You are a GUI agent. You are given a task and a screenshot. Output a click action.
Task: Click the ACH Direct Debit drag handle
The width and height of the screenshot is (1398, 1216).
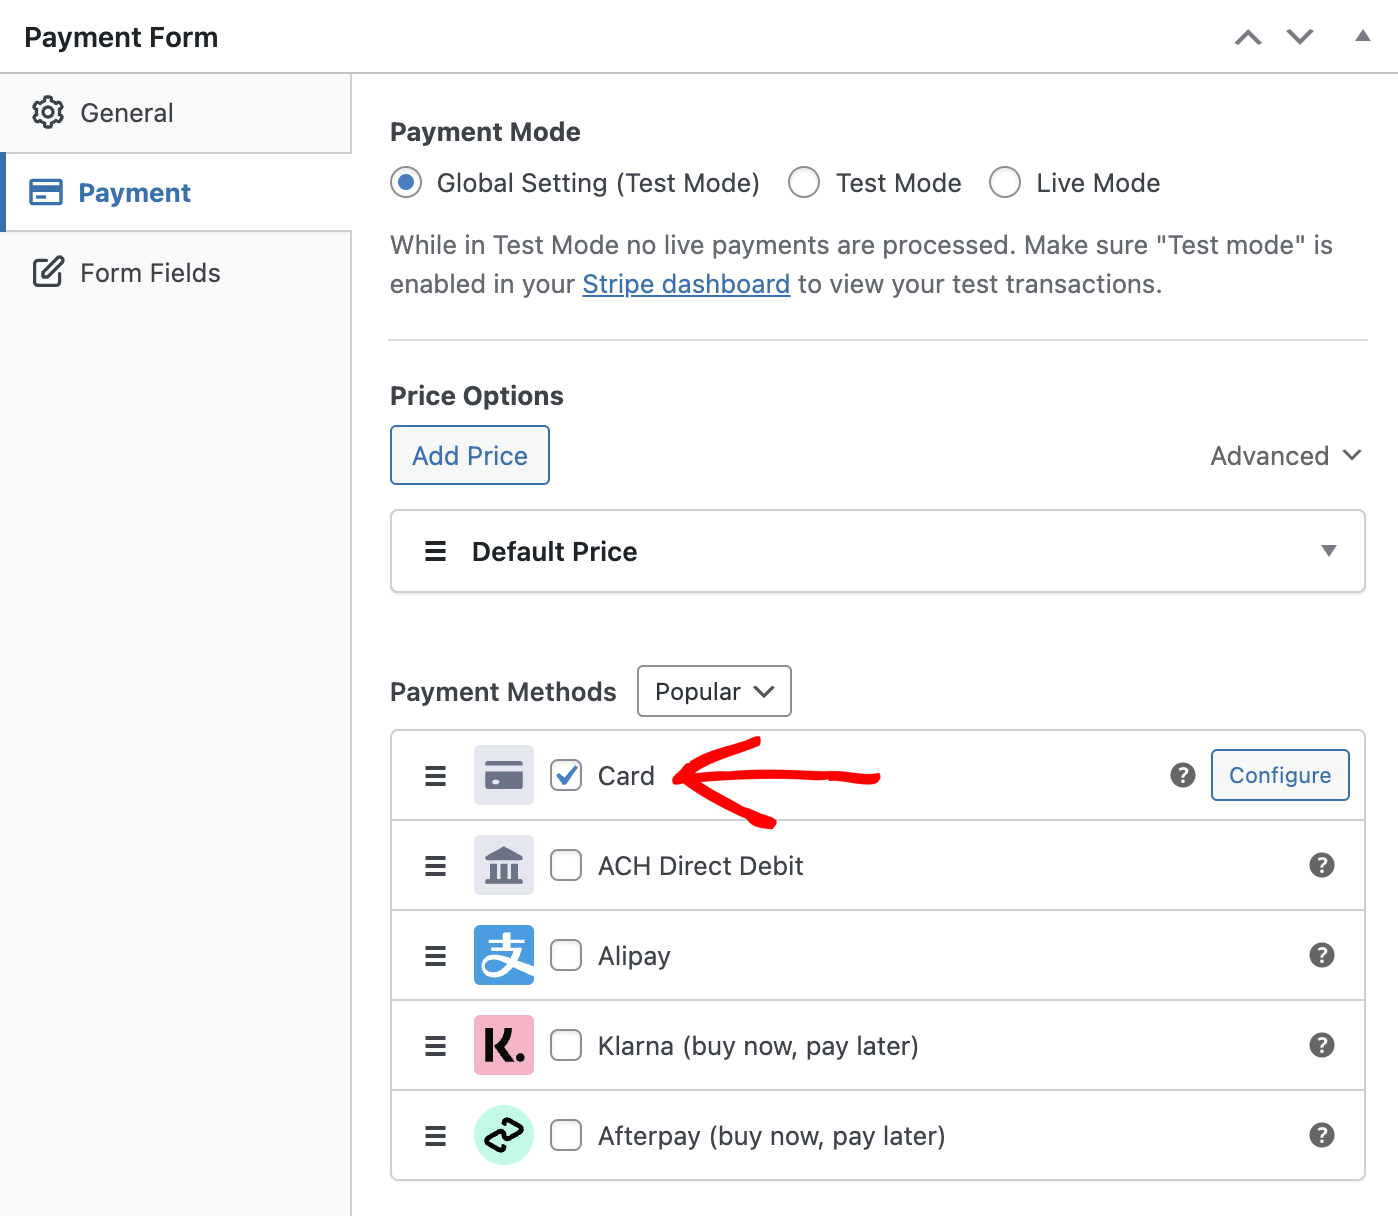pyautogui.click(x=435, y=866)
